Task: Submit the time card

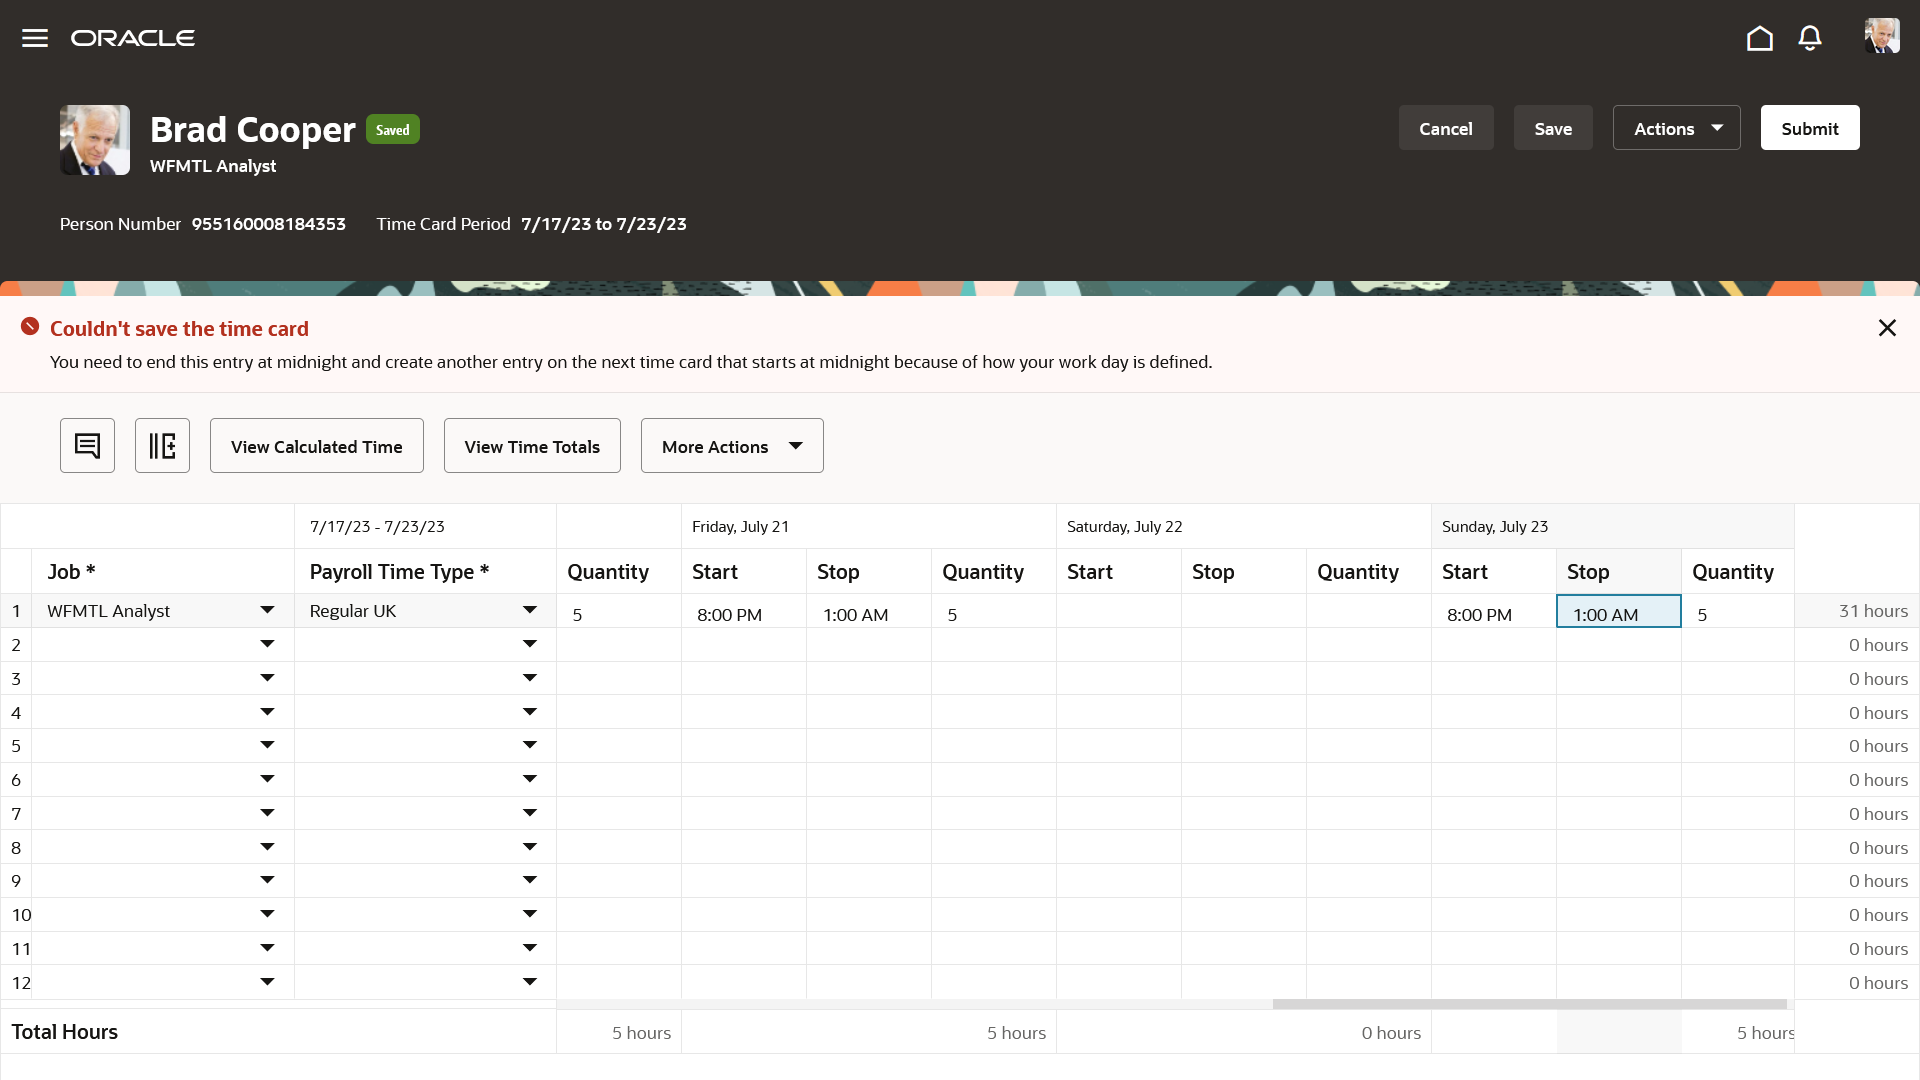Action: point(1809,128)
